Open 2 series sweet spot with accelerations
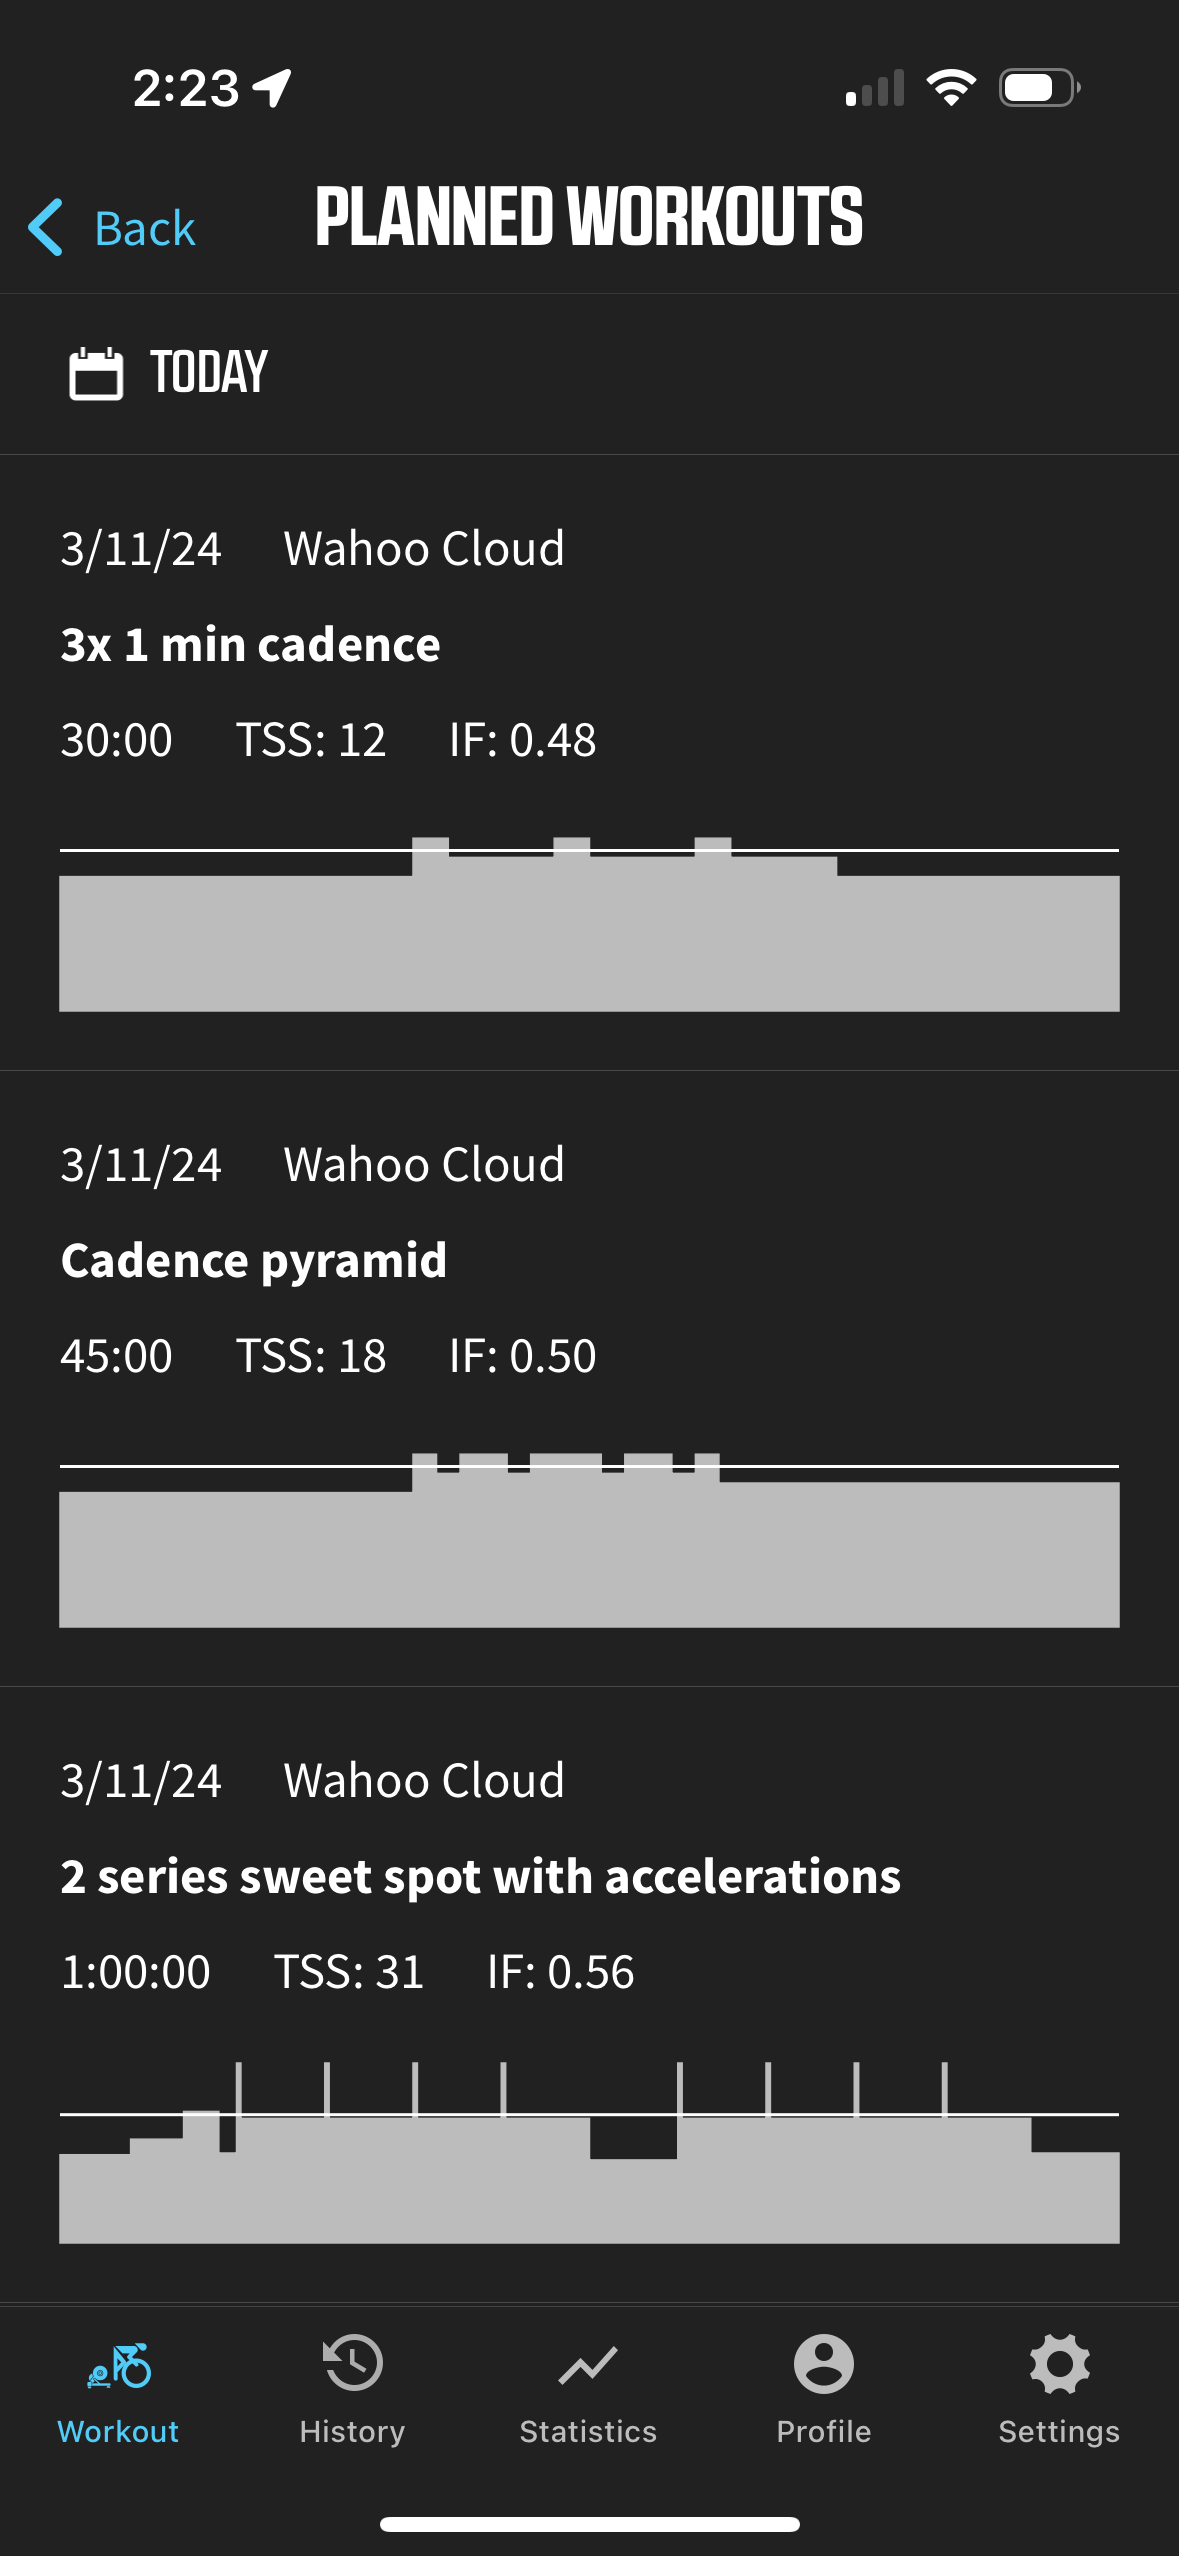1179x2556 pixels. pos(480,1877)
